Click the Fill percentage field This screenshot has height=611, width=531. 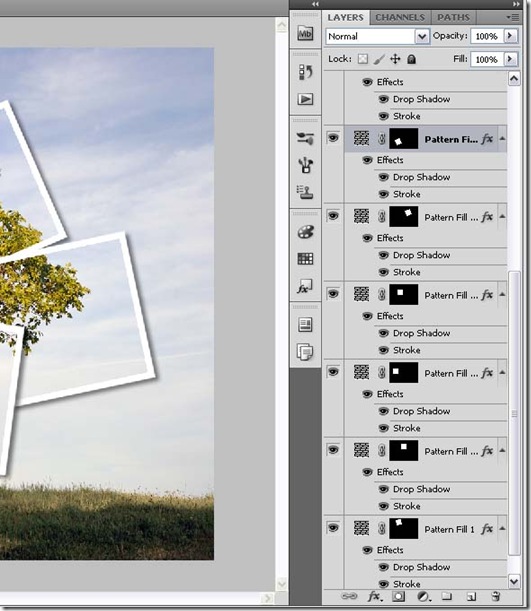487,59
